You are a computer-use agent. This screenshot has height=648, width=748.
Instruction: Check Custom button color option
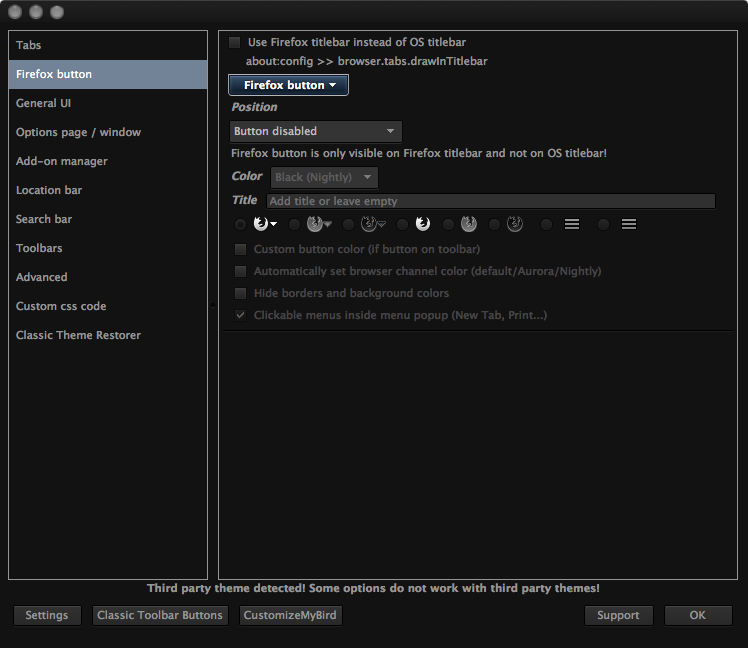click(241, 249)
